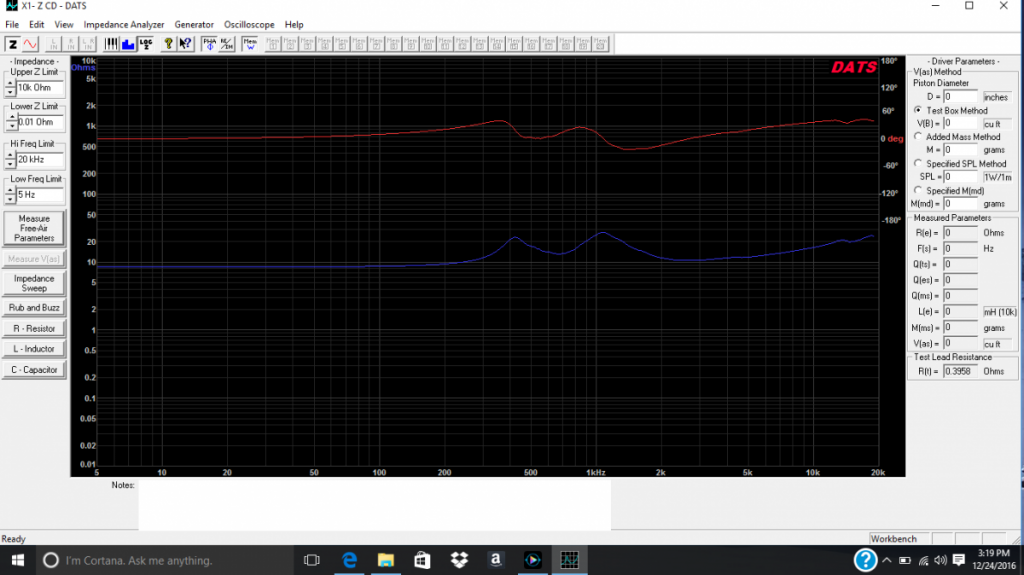Screen dimensions: 1024x575
Task: Open the Dropbox taskbar icon
Action: click(459, 561)
